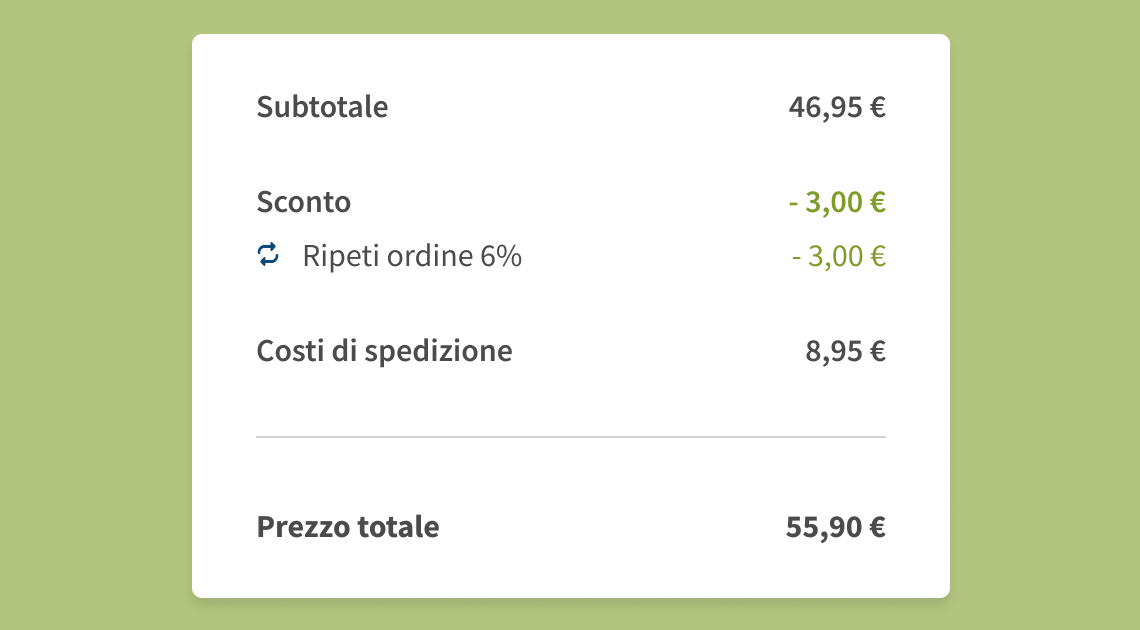
Task: Click the 8,95 € shipping cost value
Action: coord(845,350)
